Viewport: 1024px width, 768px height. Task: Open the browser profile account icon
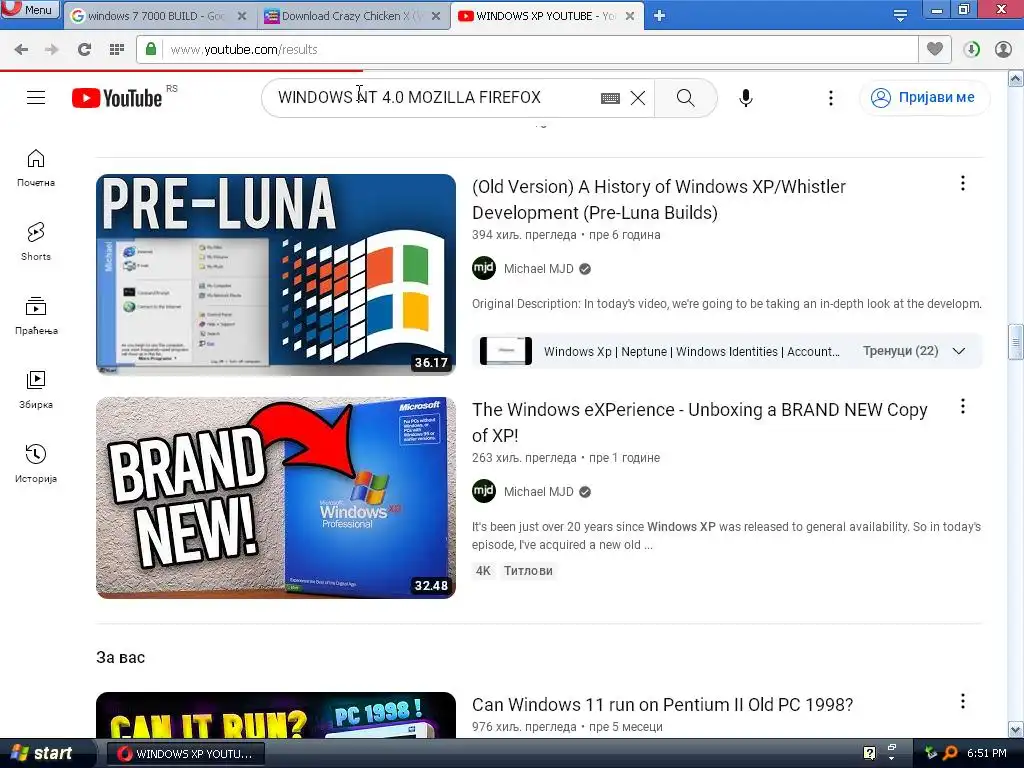click(x=1003, y=49)
